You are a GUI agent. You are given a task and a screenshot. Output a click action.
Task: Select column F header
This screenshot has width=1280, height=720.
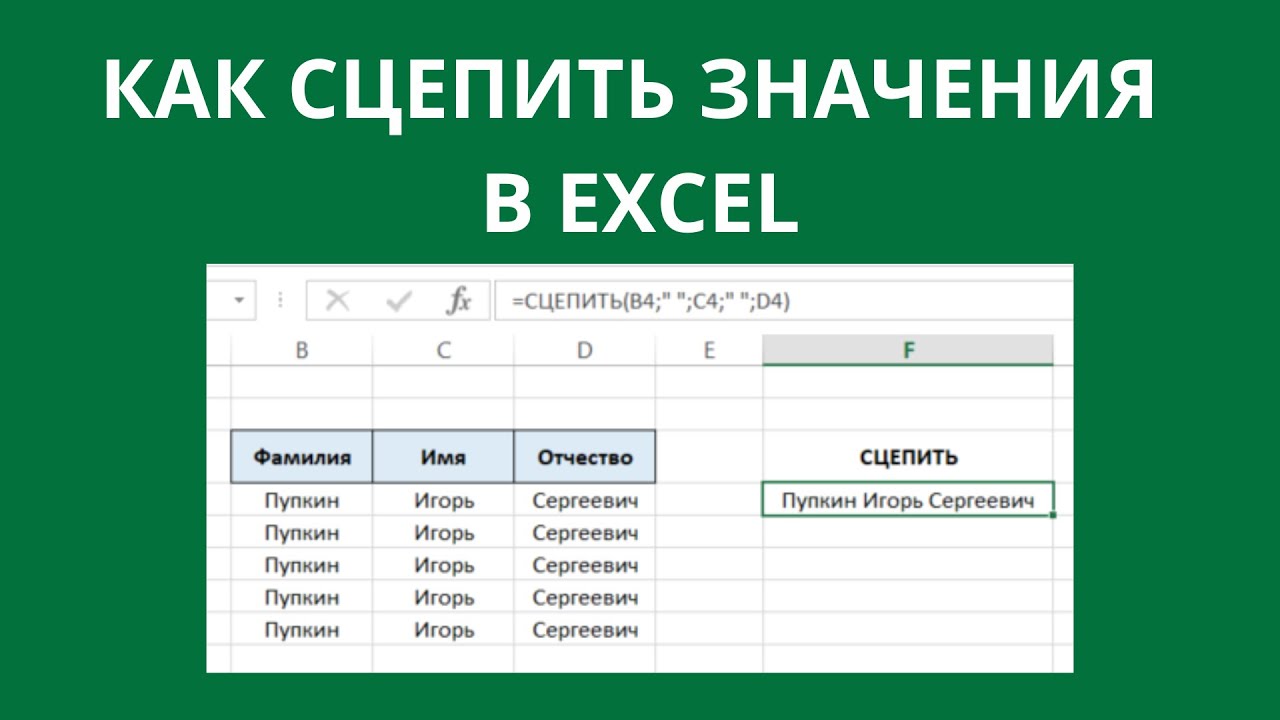point(908,350)
